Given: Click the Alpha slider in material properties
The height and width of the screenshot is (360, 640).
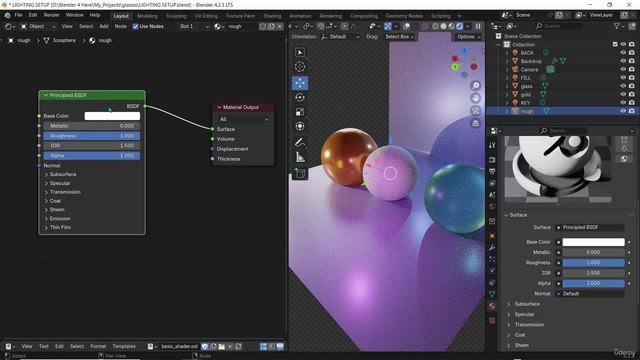Looking at the screenshot, I should [593, 283].
